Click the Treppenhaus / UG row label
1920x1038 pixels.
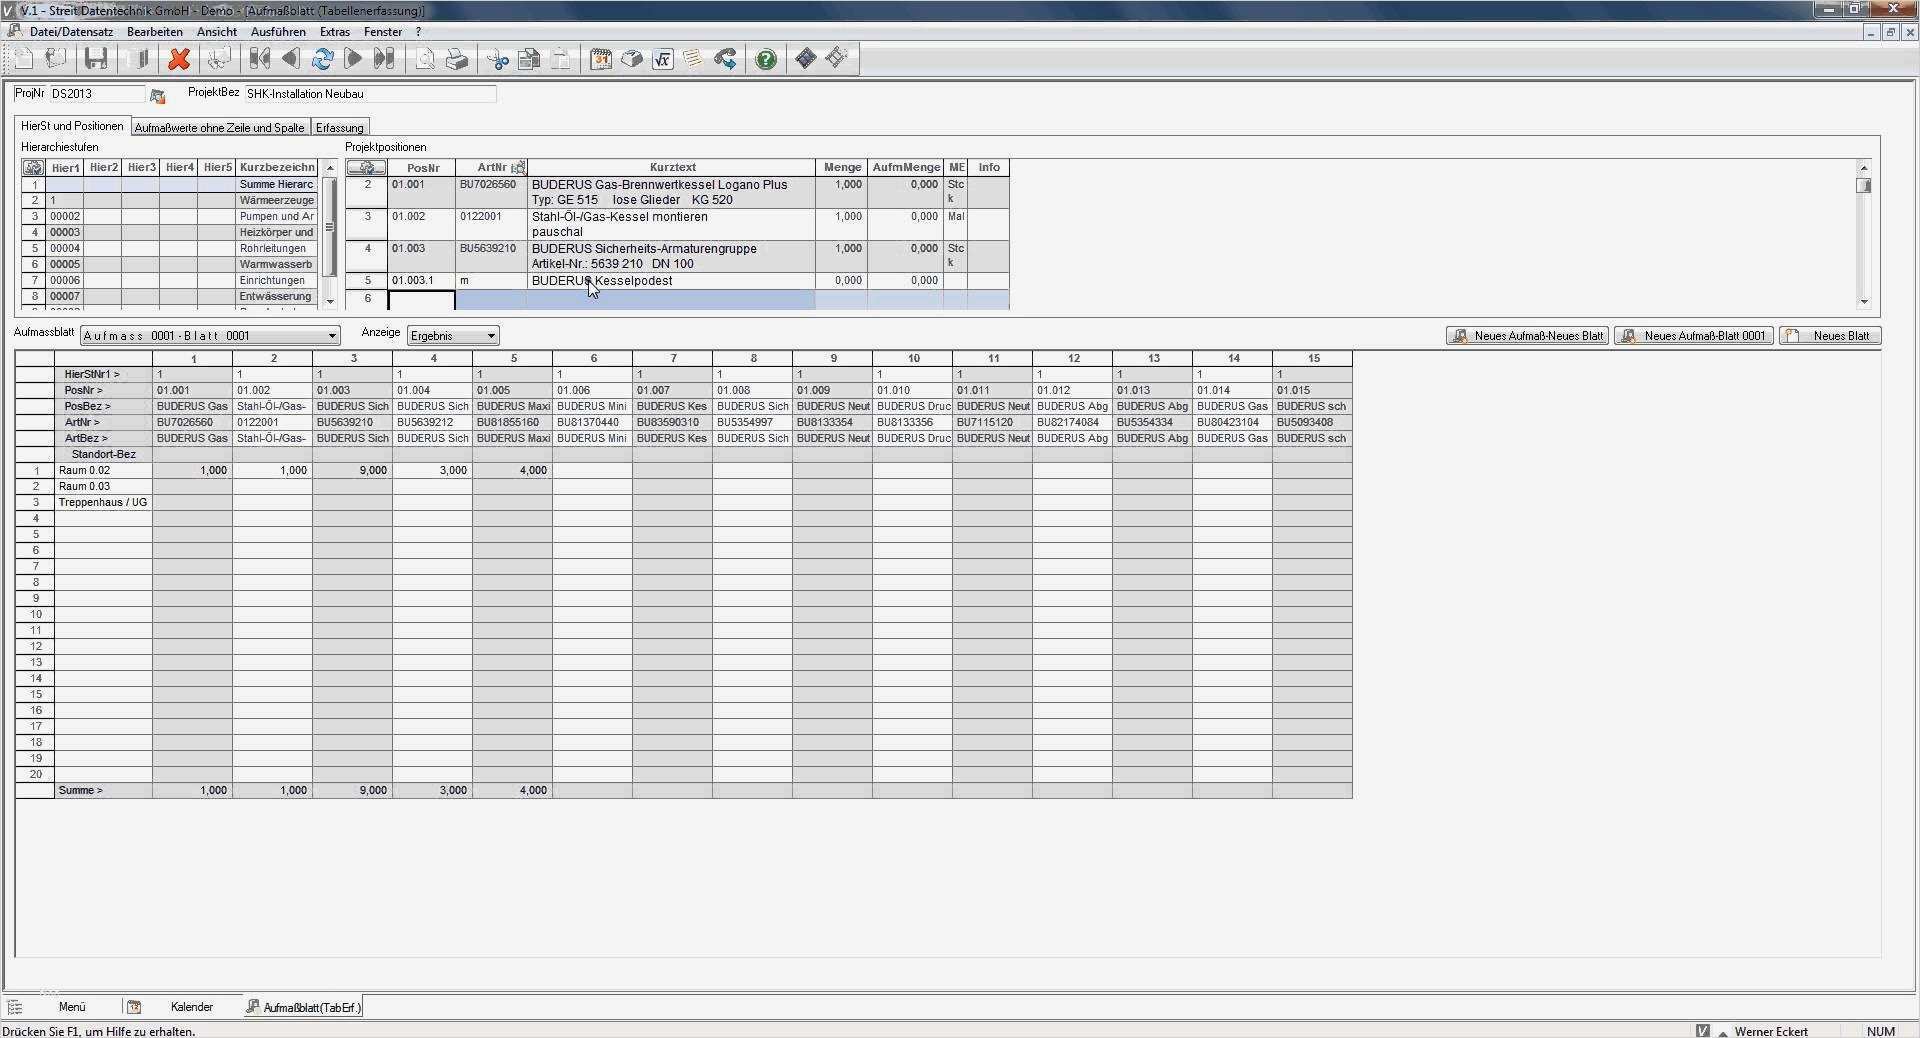(x=103, y=502)
